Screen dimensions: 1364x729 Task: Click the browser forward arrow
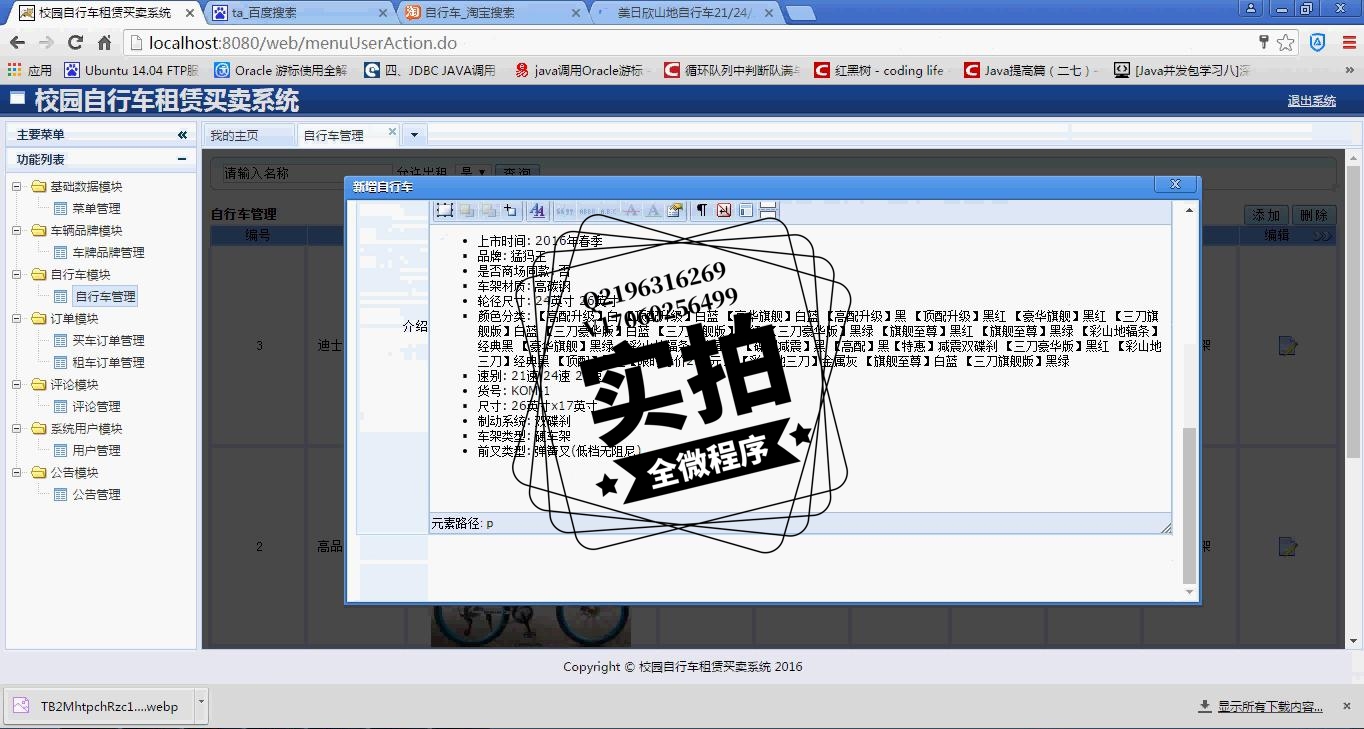[46, 43]
